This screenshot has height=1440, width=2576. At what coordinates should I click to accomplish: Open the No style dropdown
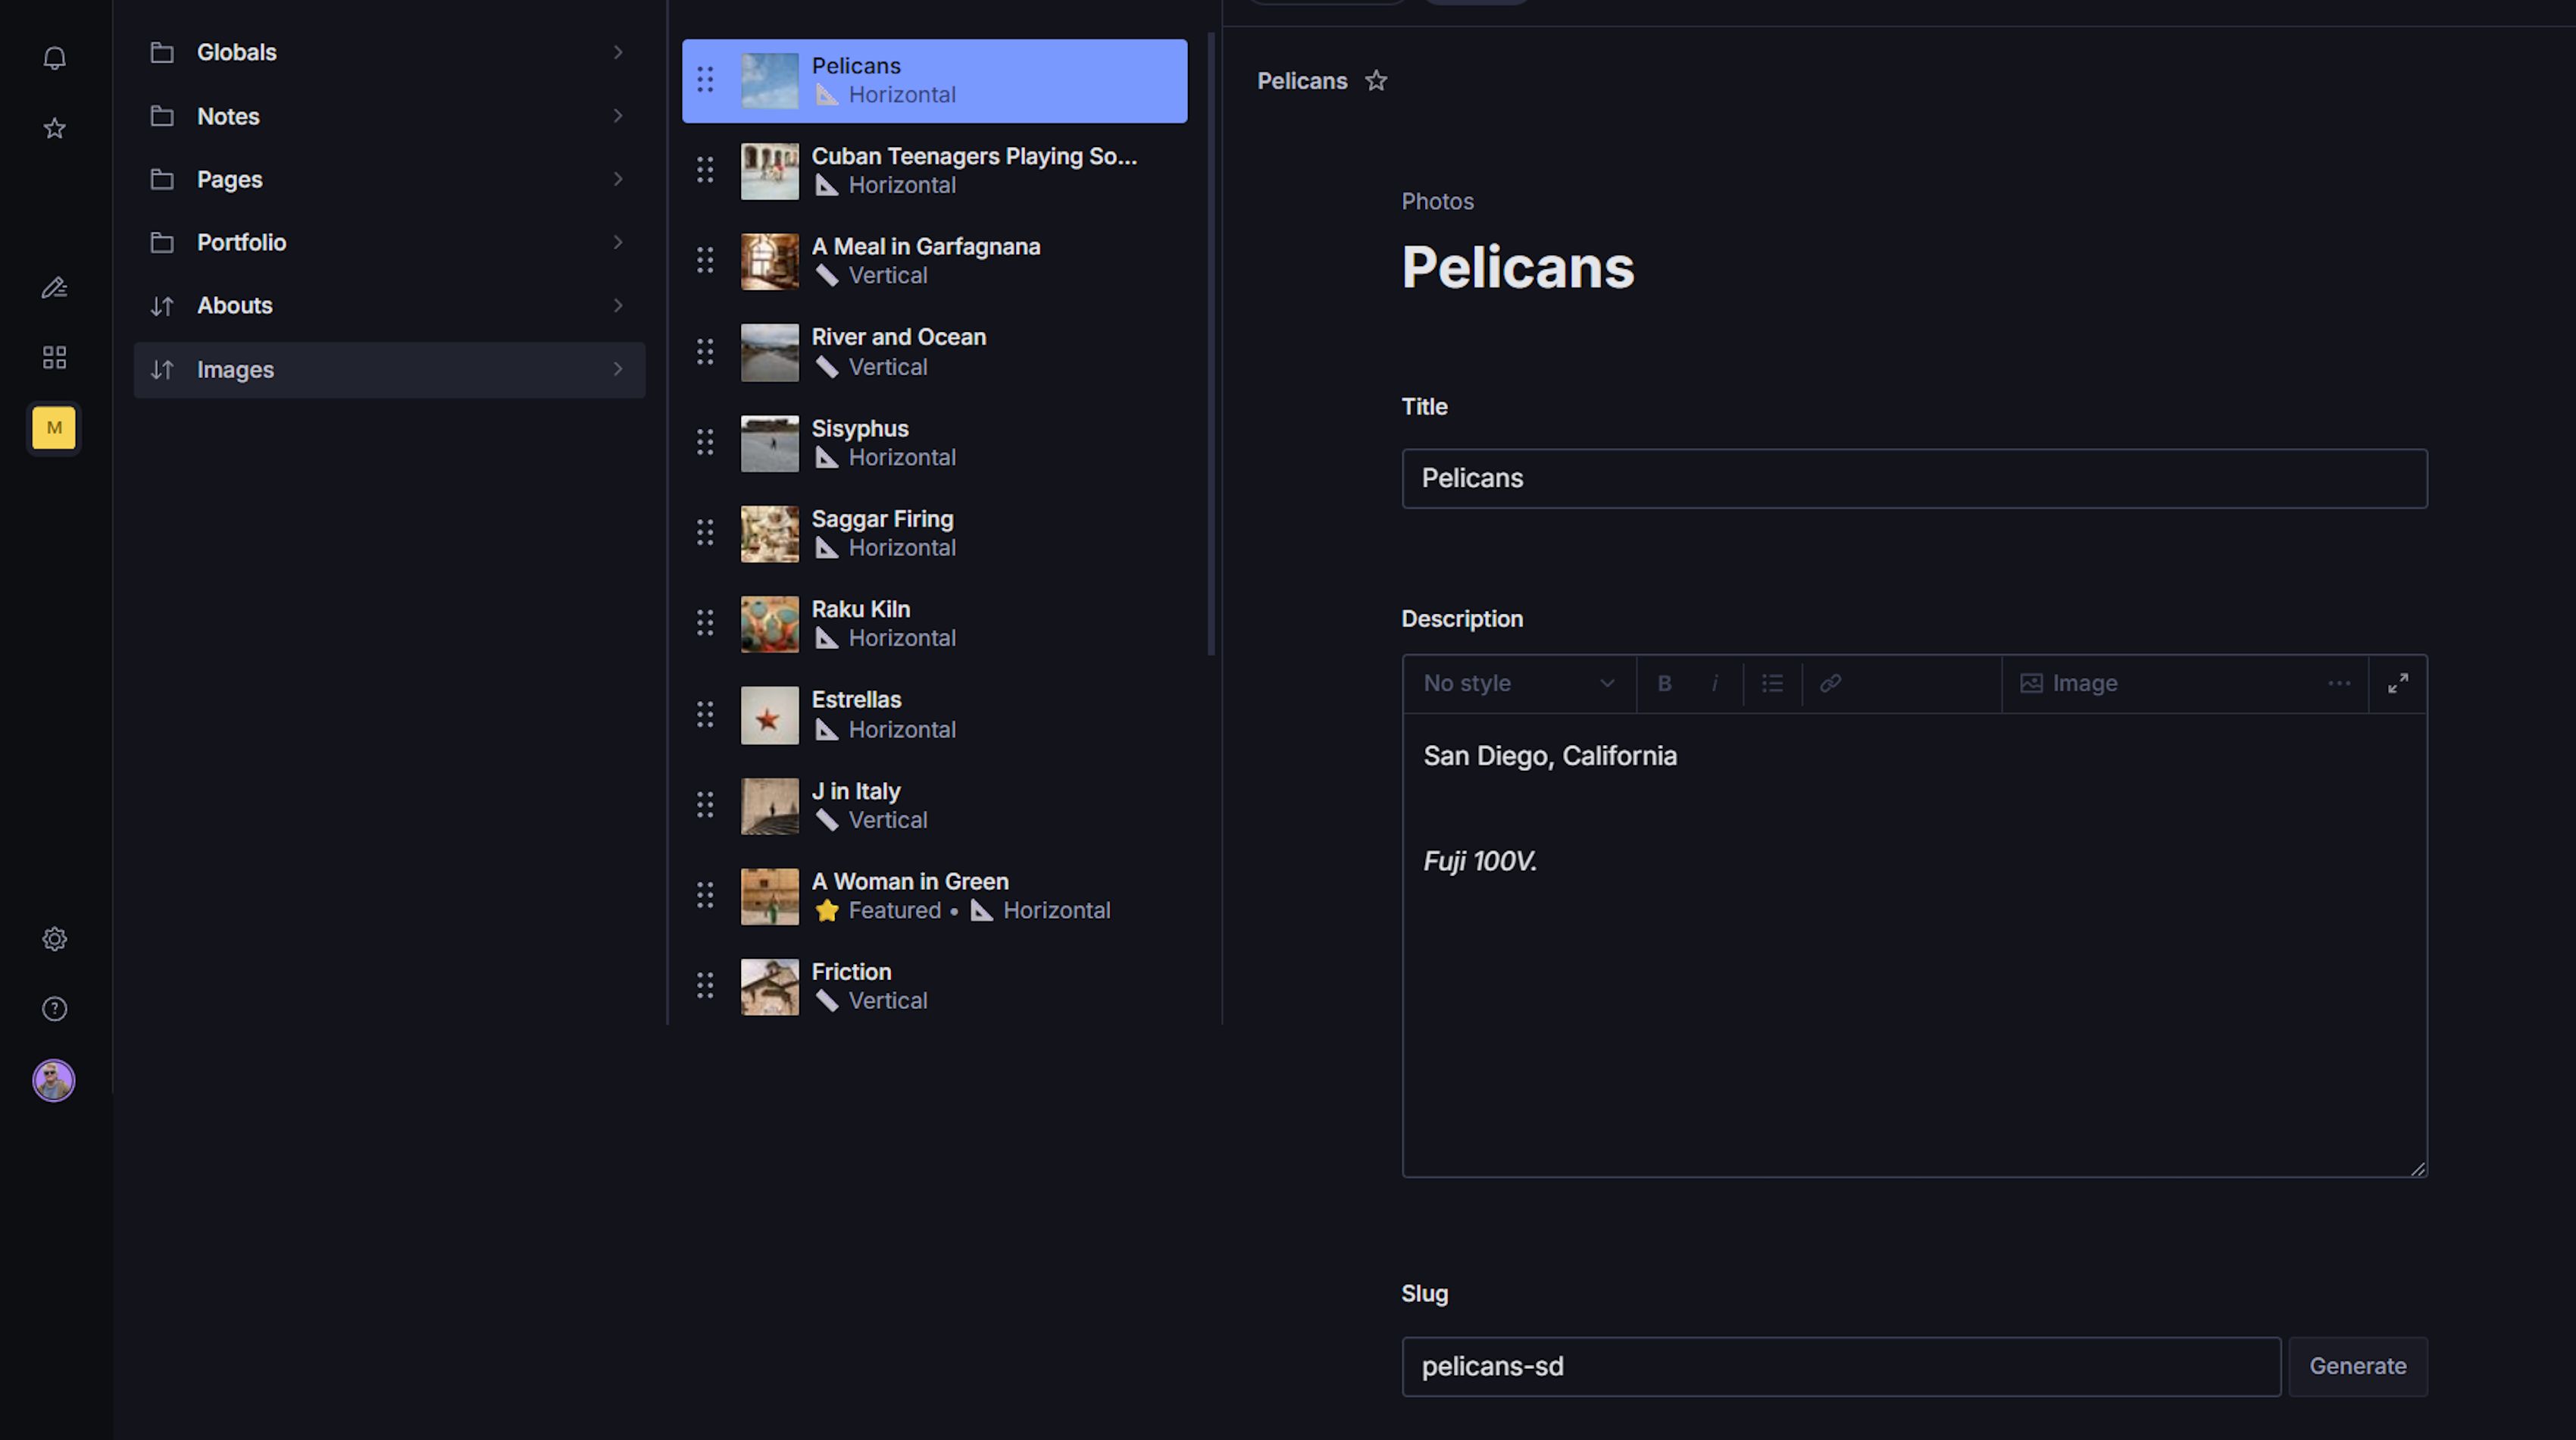[1518, 684]
